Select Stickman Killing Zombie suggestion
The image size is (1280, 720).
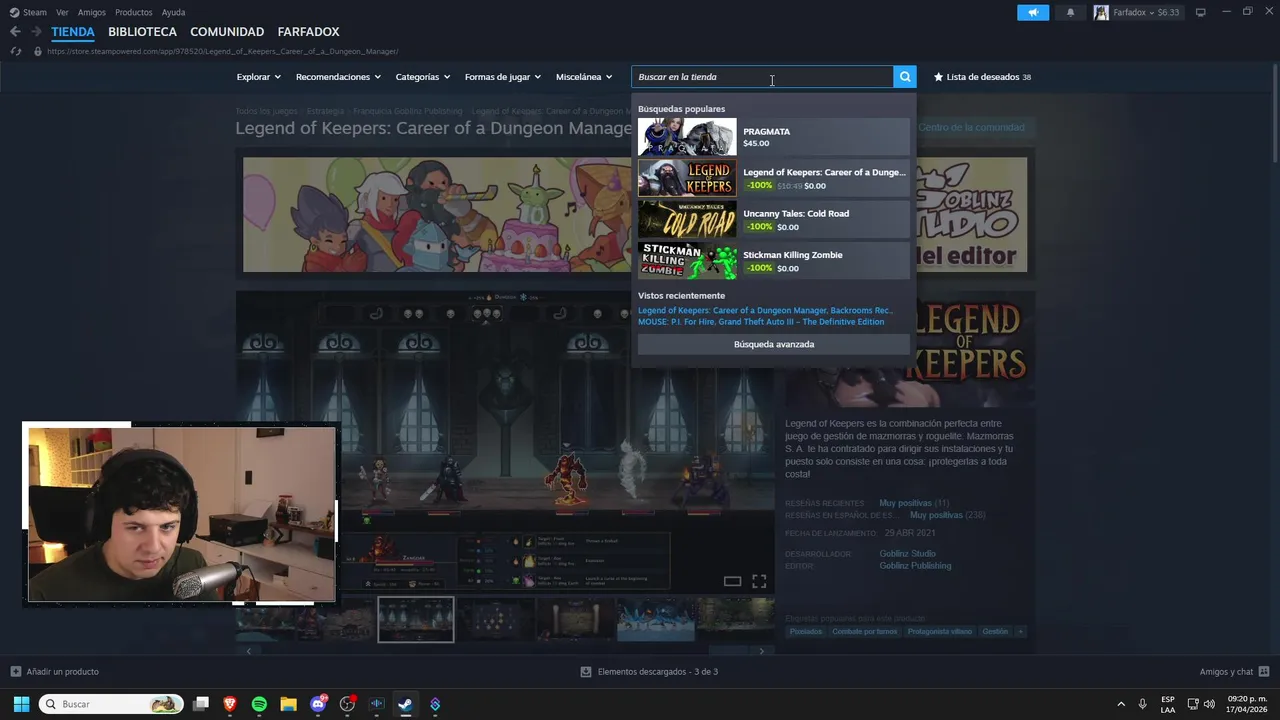(x=774, y=261)
